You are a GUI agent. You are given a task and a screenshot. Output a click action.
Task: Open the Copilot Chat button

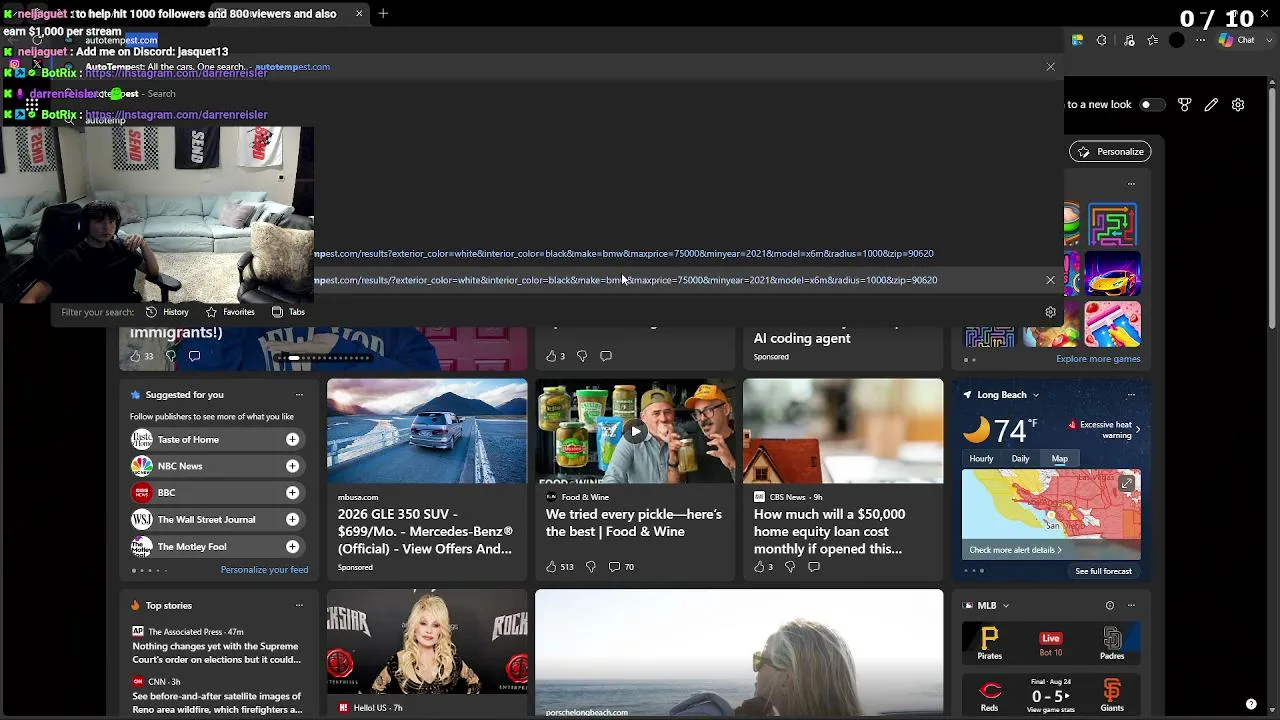(x=1237, y=40)
